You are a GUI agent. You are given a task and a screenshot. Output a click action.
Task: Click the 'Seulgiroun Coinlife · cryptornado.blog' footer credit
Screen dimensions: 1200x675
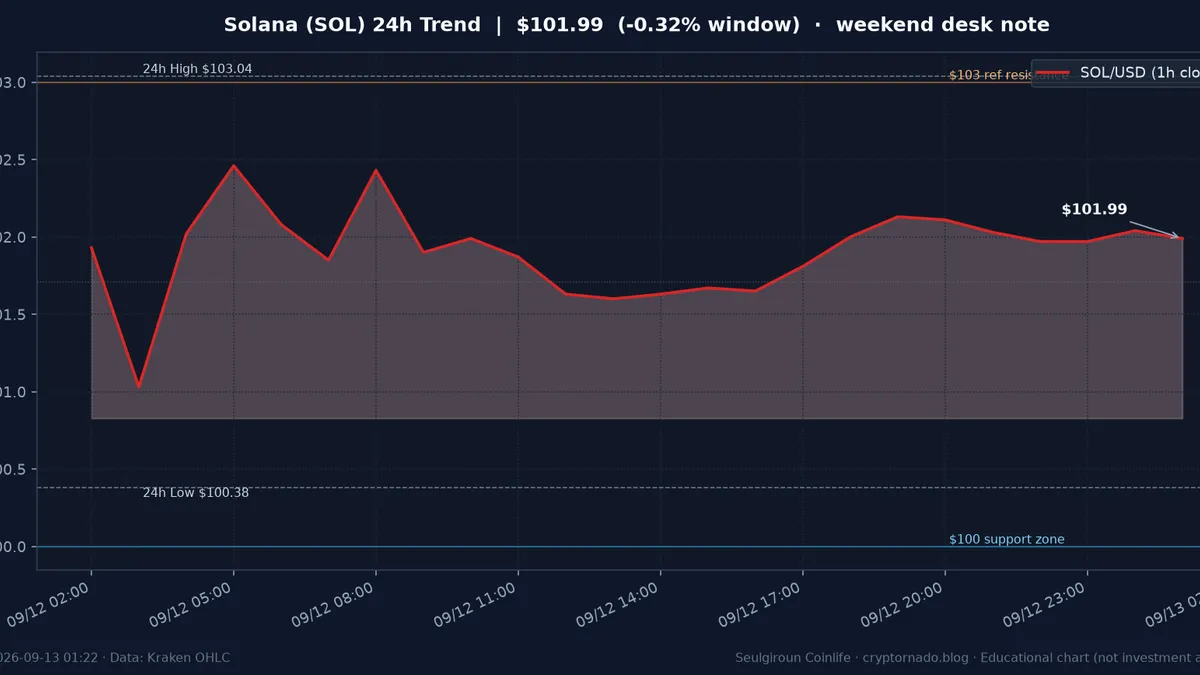tap(852, 658)
